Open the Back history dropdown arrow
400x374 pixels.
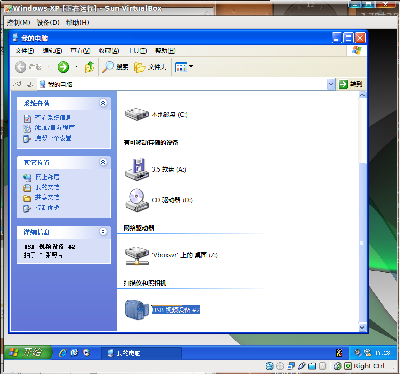coord(48,67)
